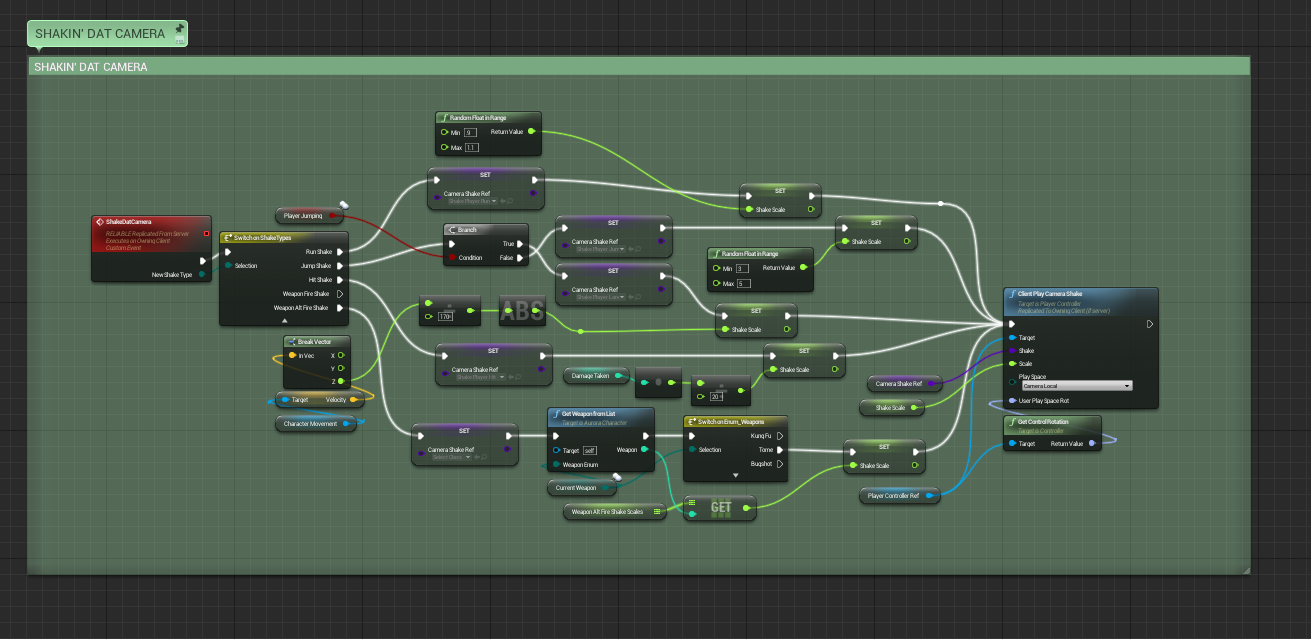Select the Weapon Alt Fire Shake Scales array node
The width and height of the screenshot is (1311, 639).
616,512
